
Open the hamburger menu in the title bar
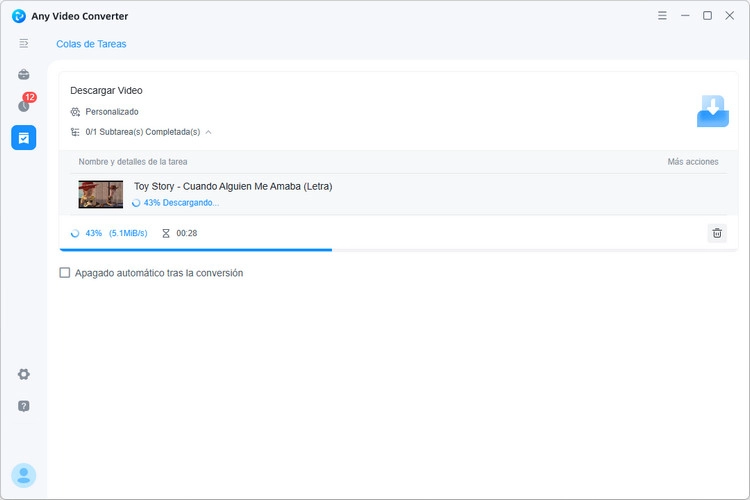click(x=662, y=16)
